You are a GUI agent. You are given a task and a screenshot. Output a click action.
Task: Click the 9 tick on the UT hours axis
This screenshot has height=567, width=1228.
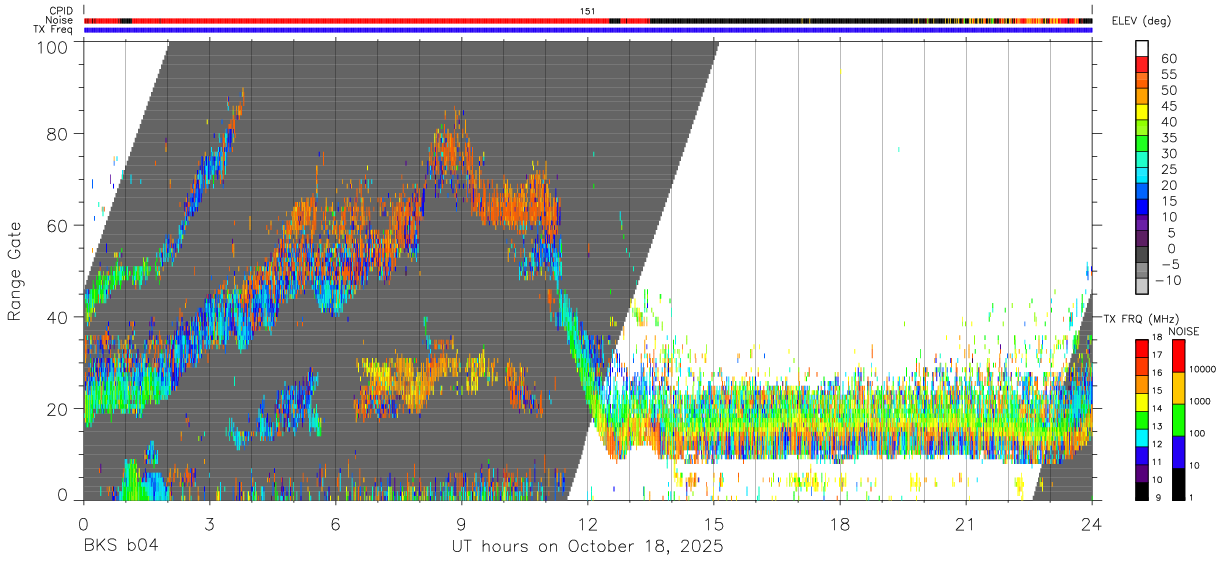[461, 525]
